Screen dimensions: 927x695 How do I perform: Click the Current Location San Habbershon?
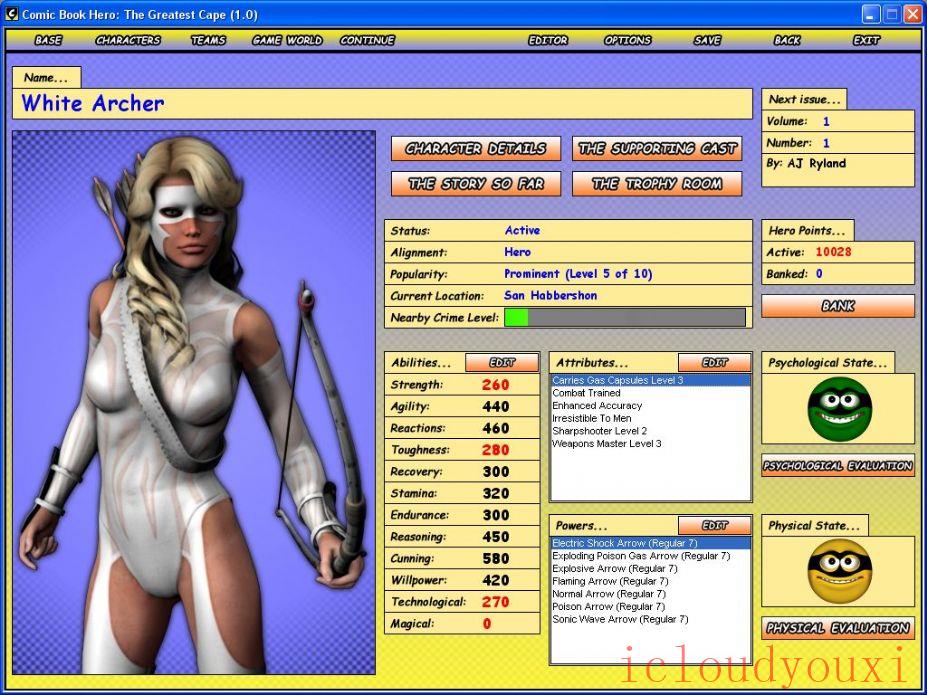point(550,295)
